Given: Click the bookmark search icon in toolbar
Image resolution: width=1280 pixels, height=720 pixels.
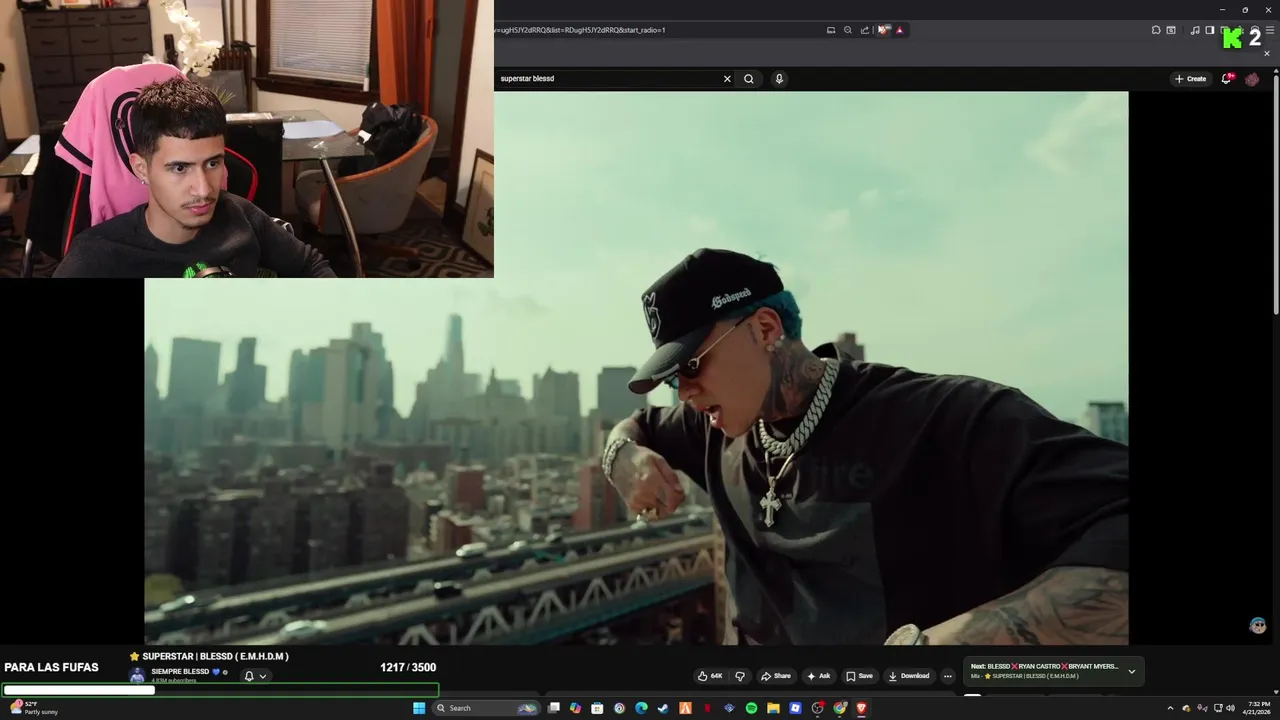Looking at the screenshot, I should [1171, 30].
